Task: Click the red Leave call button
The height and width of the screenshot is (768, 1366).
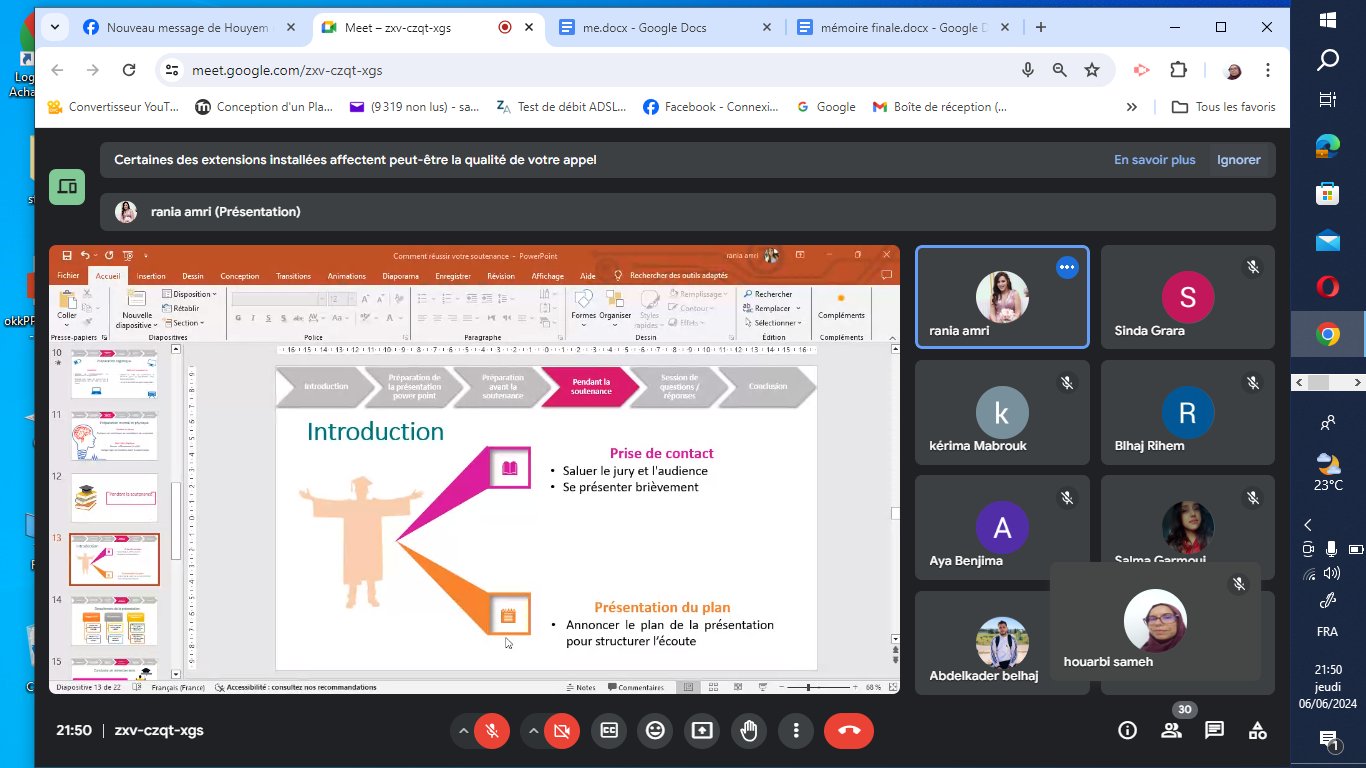Action: click(x=849, y=730)
